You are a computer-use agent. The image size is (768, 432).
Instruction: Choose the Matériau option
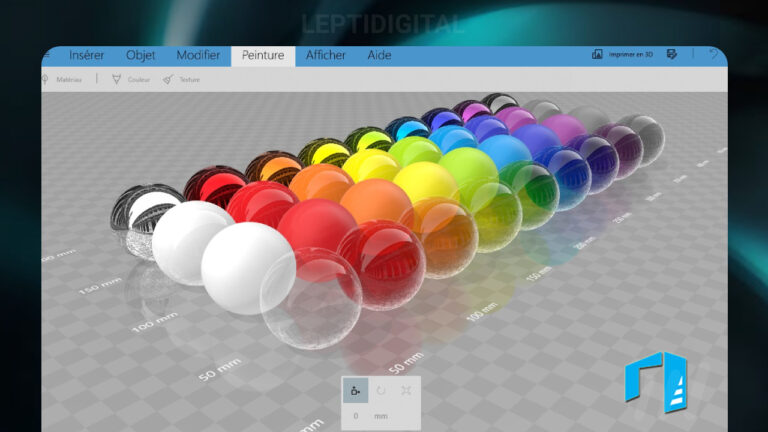coord(69,79)
